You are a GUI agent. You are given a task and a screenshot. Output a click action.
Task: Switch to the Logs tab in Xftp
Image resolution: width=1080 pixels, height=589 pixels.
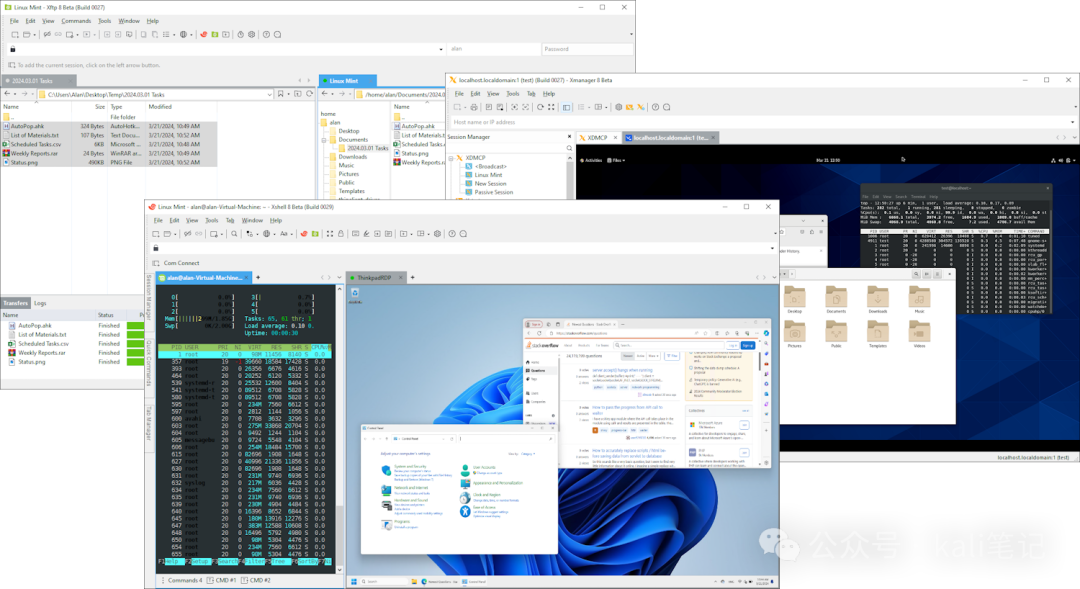click(41, 303)
